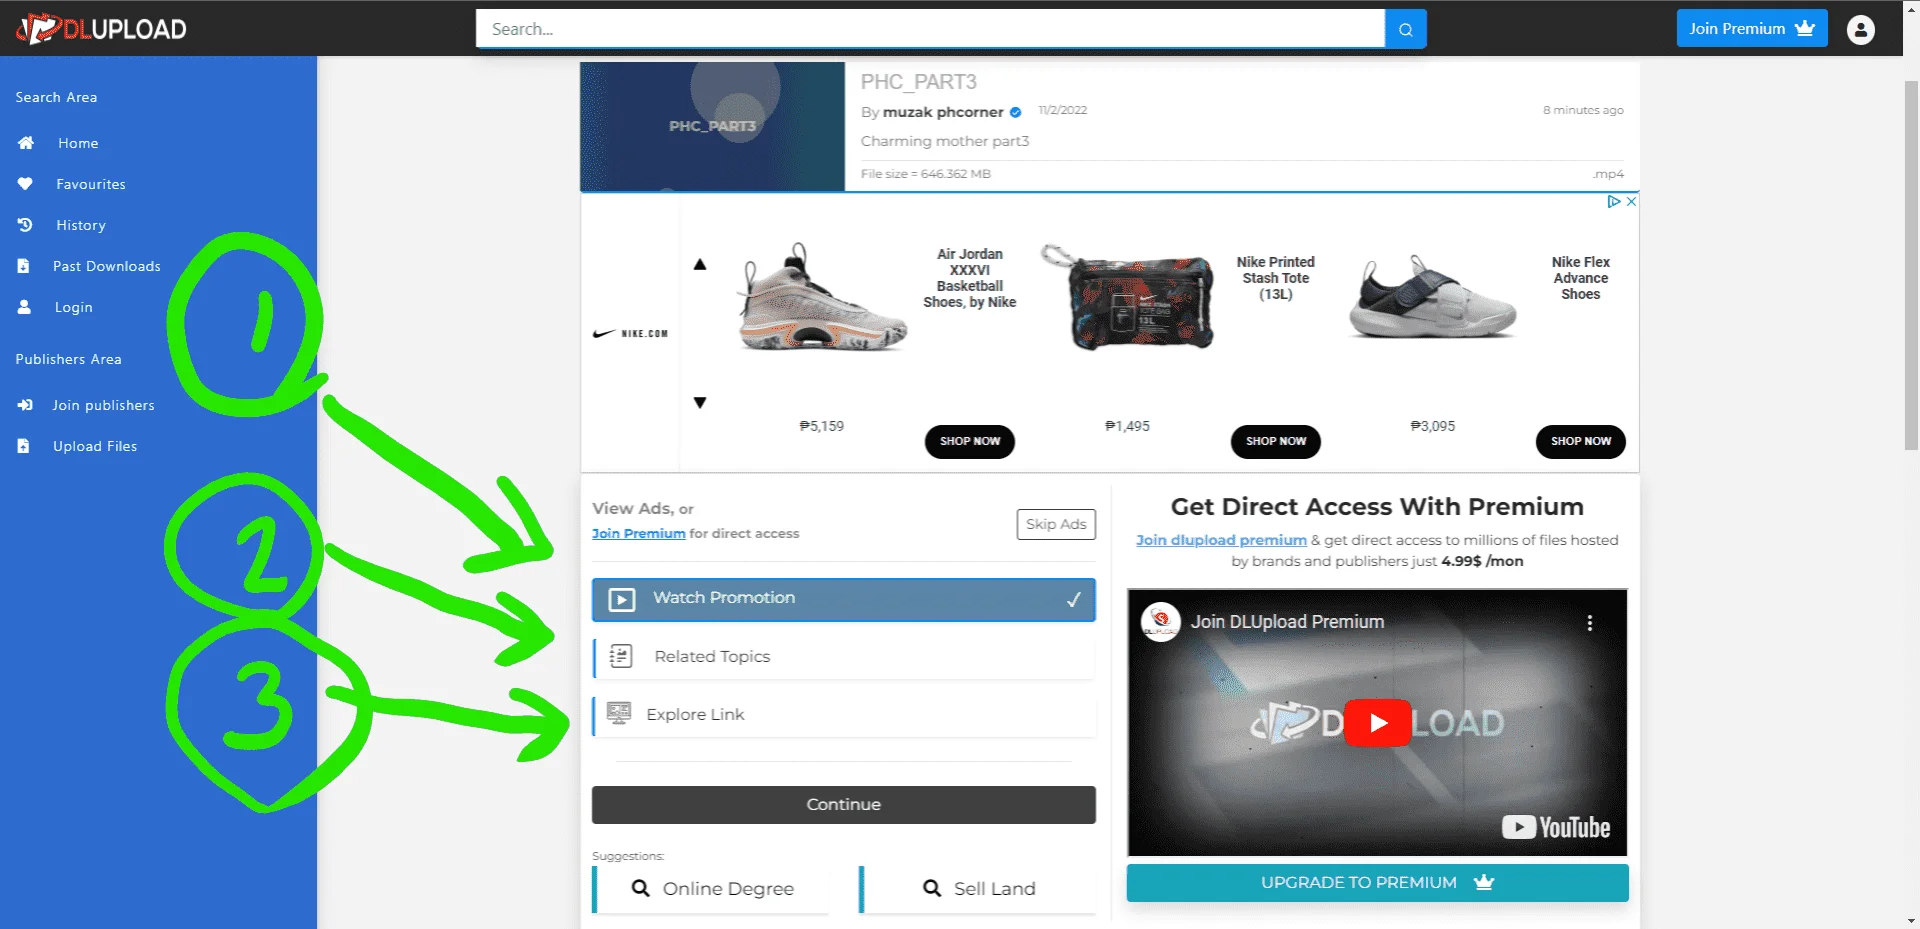This screenshot has width=1920, height=929.
Task: Click Shop Now for Nike Printed Stash Tote
Action: [1276, 441]
